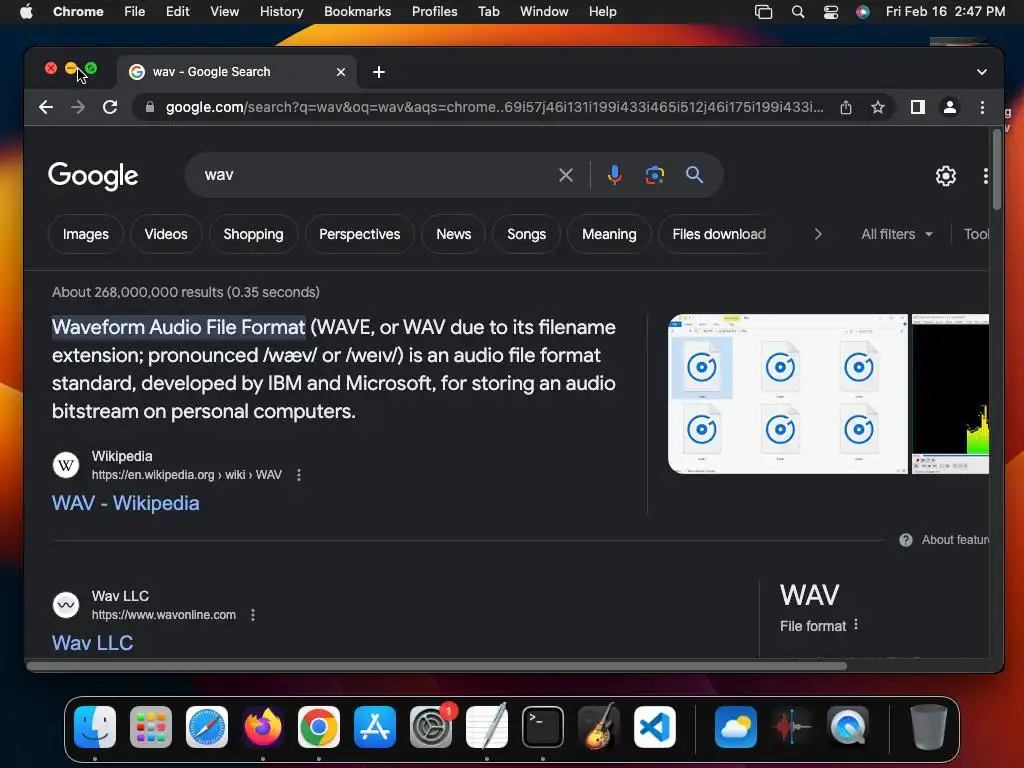Share this page using the share icon

[x=846, y=107]
